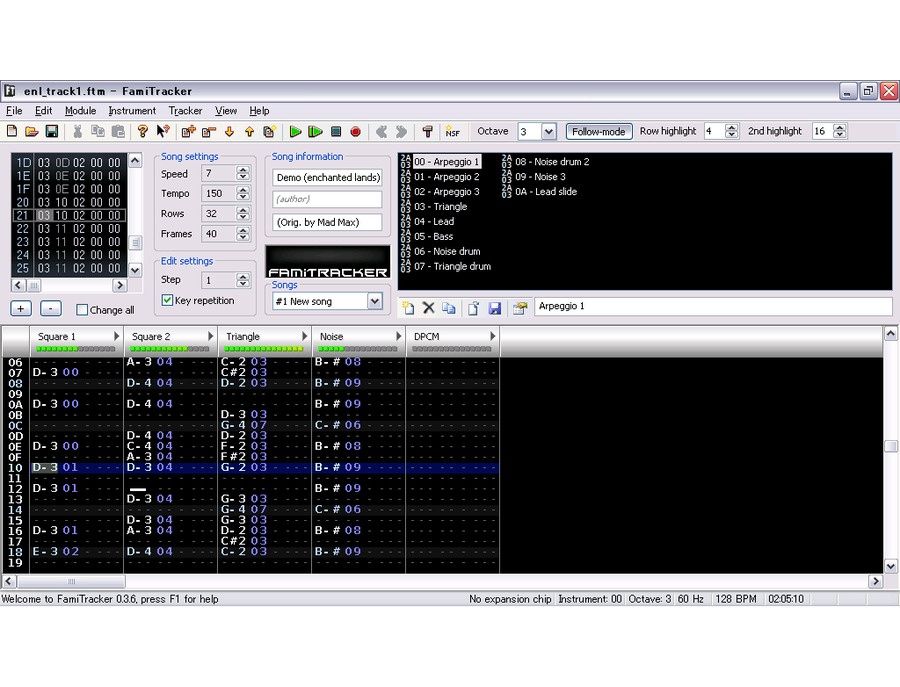The height and width of the screenshot is (687, 900).
Task: Clone instrument with duplicate pages icon
Action: point(449,308)
